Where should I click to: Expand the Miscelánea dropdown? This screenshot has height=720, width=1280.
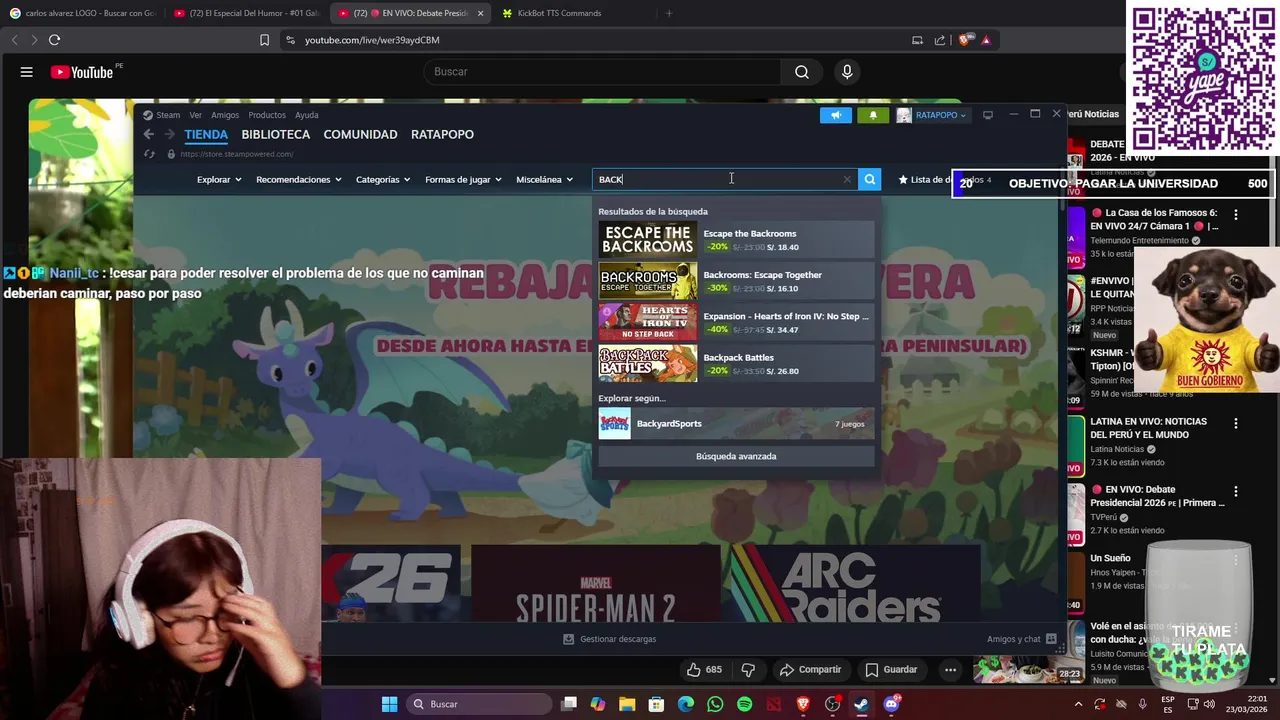click(x=545, y=180)
